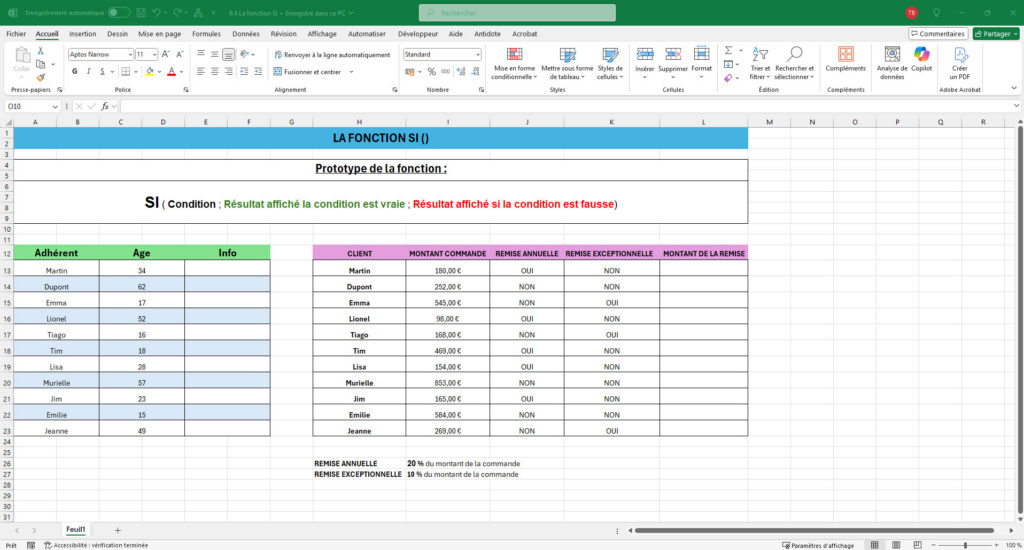Click the Analyse de données icon

891,55
